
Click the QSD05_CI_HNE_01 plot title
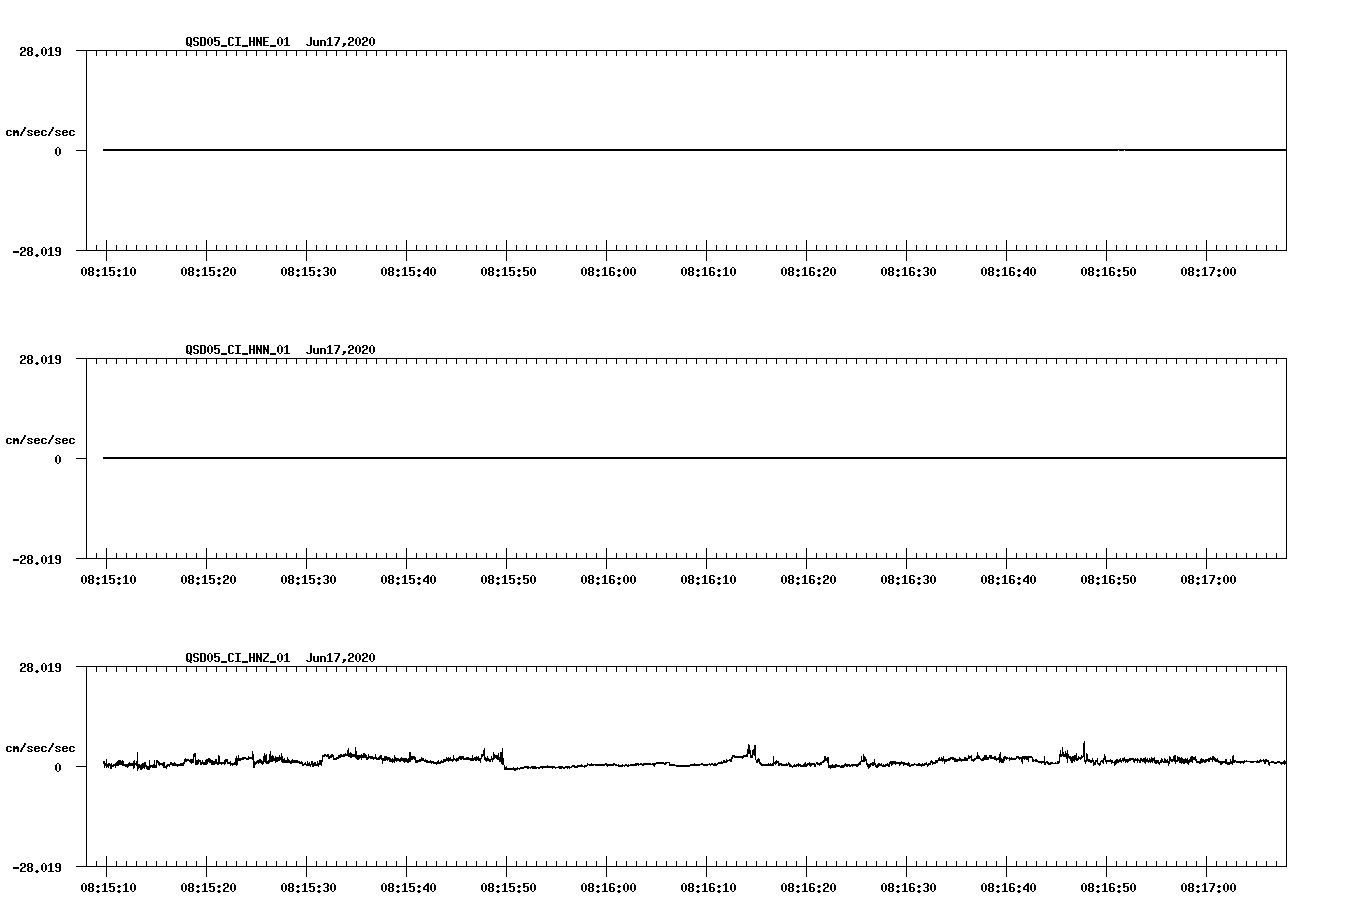pyautogui.click(x=280, y=42)
